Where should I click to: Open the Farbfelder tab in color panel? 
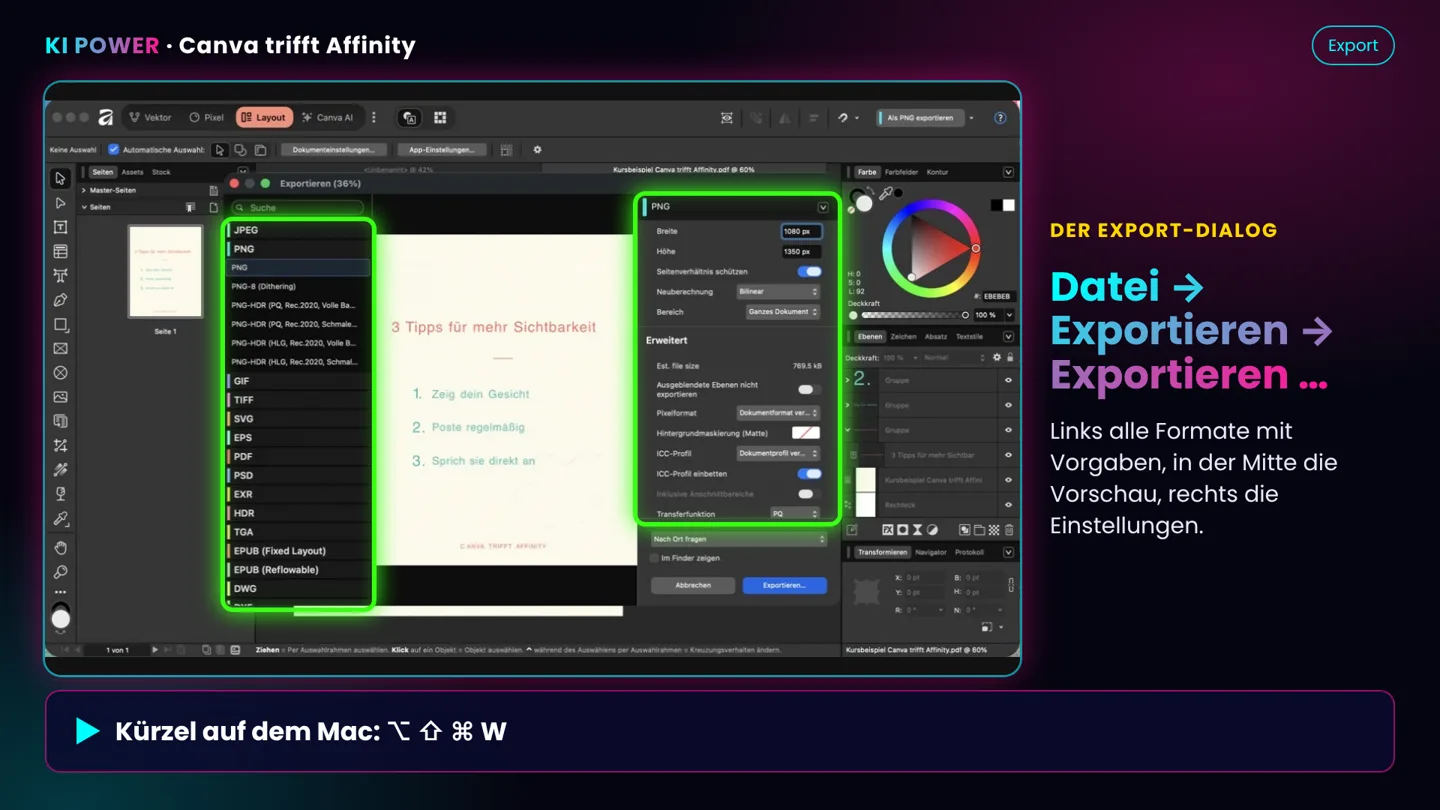point(901,172)
